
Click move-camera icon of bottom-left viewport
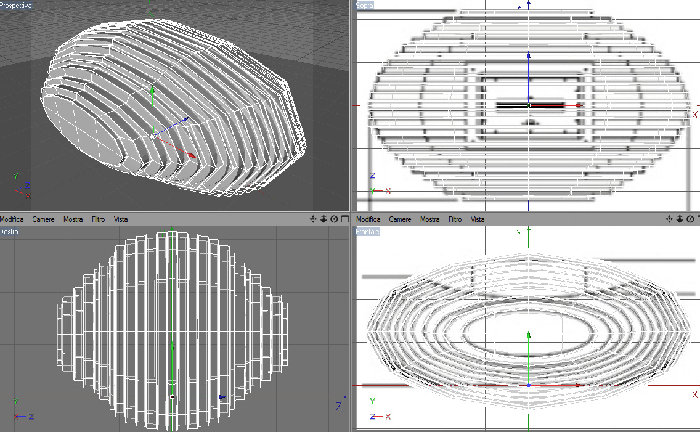[x=313, y=219]
